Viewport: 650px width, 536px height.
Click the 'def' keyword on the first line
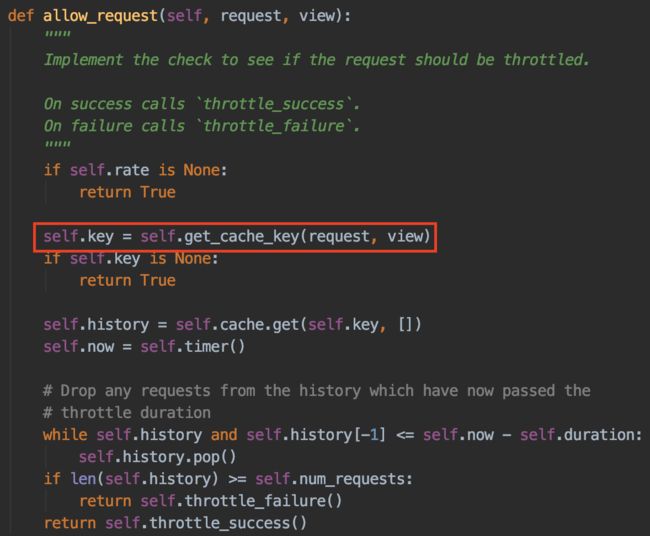(21, 16)
